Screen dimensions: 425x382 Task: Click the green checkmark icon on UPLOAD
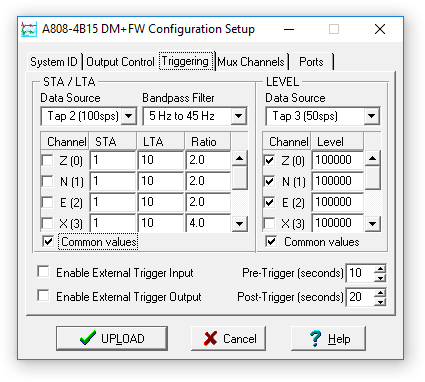point(88,338)
